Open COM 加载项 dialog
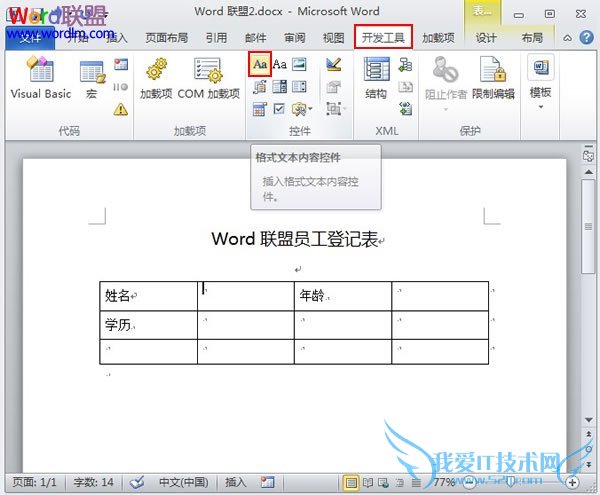 [x=209, y=78]
